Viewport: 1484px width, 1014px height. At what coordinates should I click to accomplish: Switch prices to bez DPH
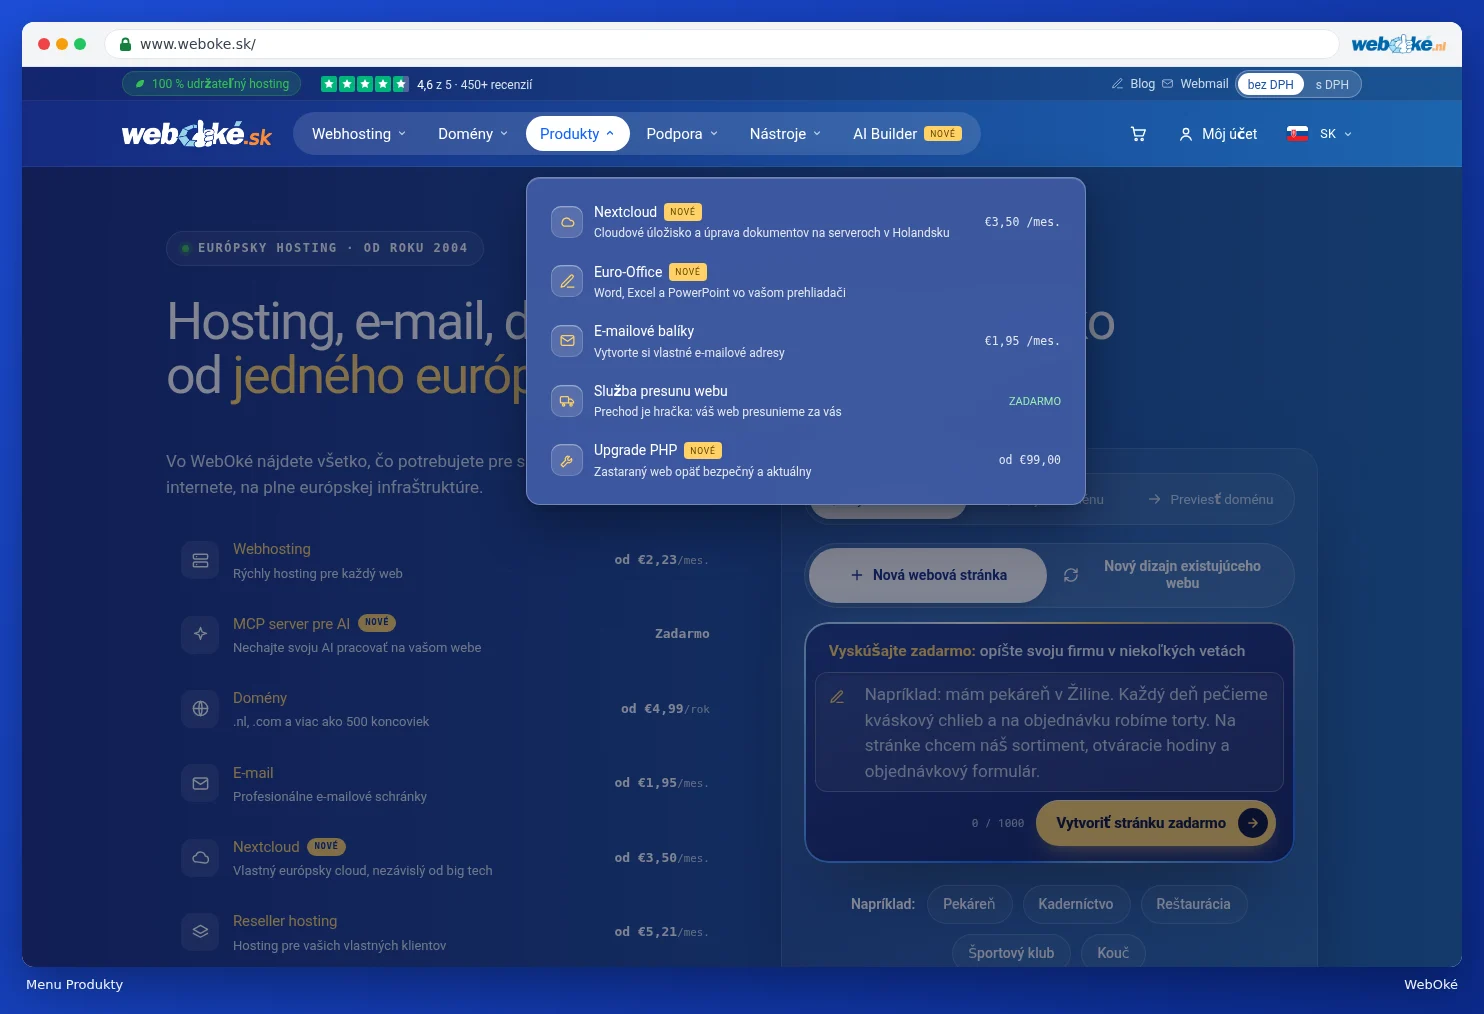click(x=1270, y=84)
